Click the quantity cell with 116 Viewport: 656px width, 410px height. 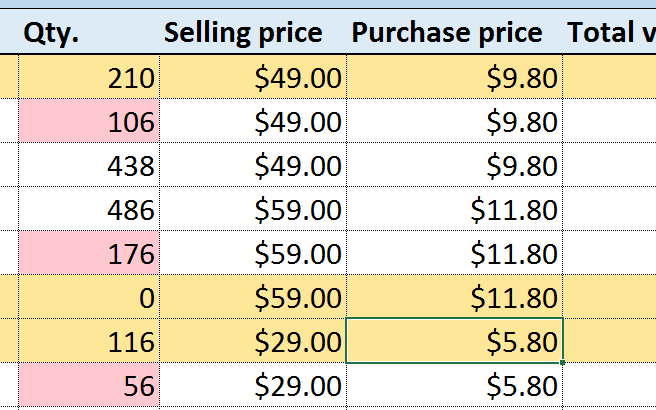[x=89, y=341]
